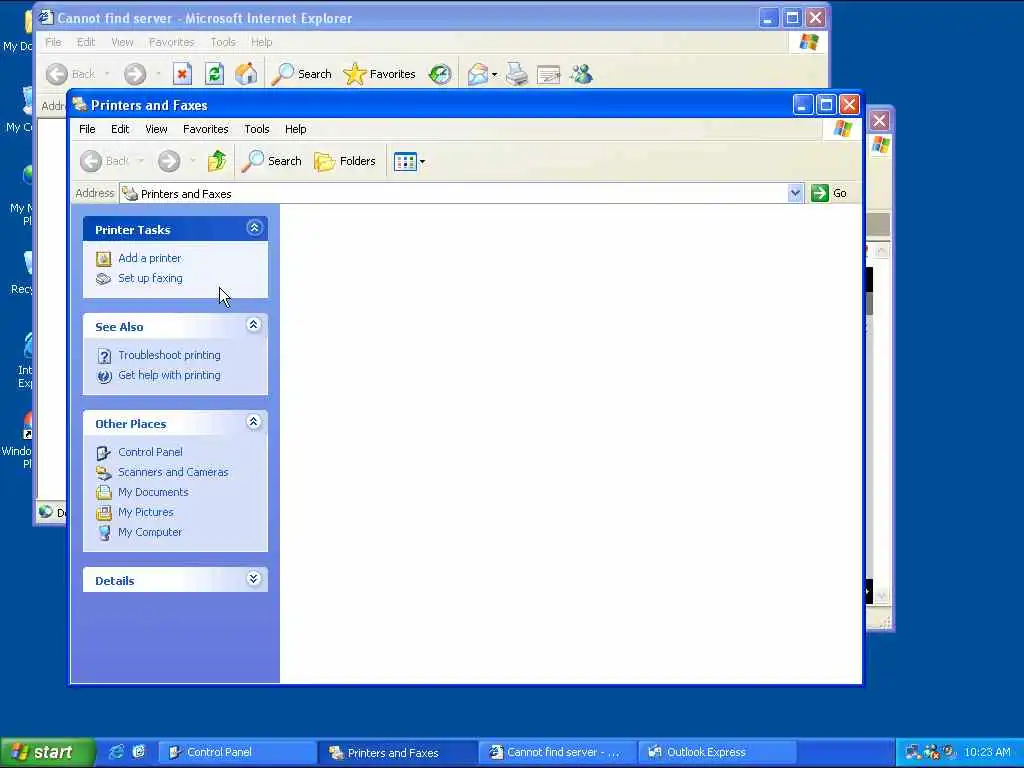Click the Add a printer icon
This screenshot has height=768, width=1024.
pos(103,259)
